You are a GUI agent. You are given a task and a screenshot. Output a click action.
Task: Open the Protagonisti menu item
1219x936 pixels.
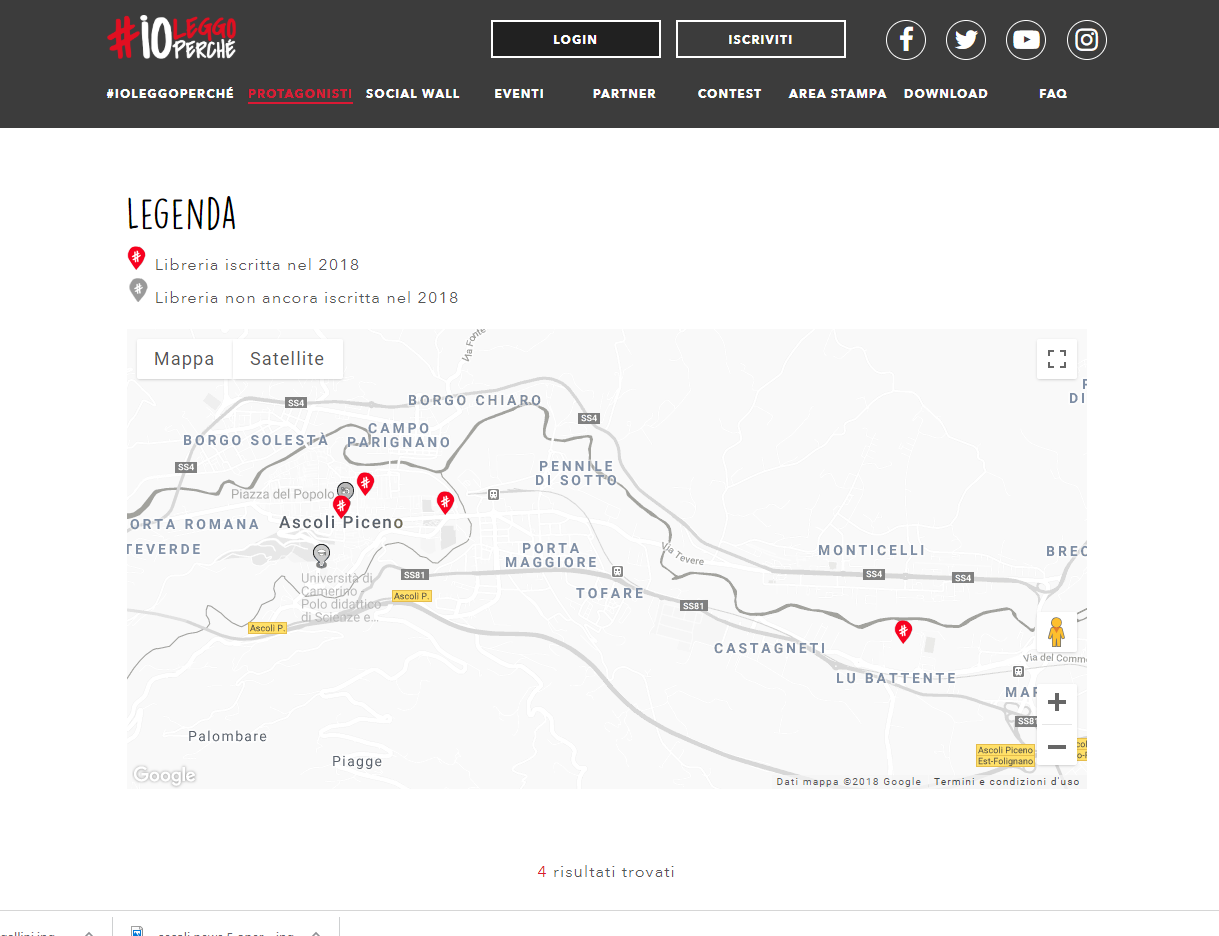click(x=300, y=94)
